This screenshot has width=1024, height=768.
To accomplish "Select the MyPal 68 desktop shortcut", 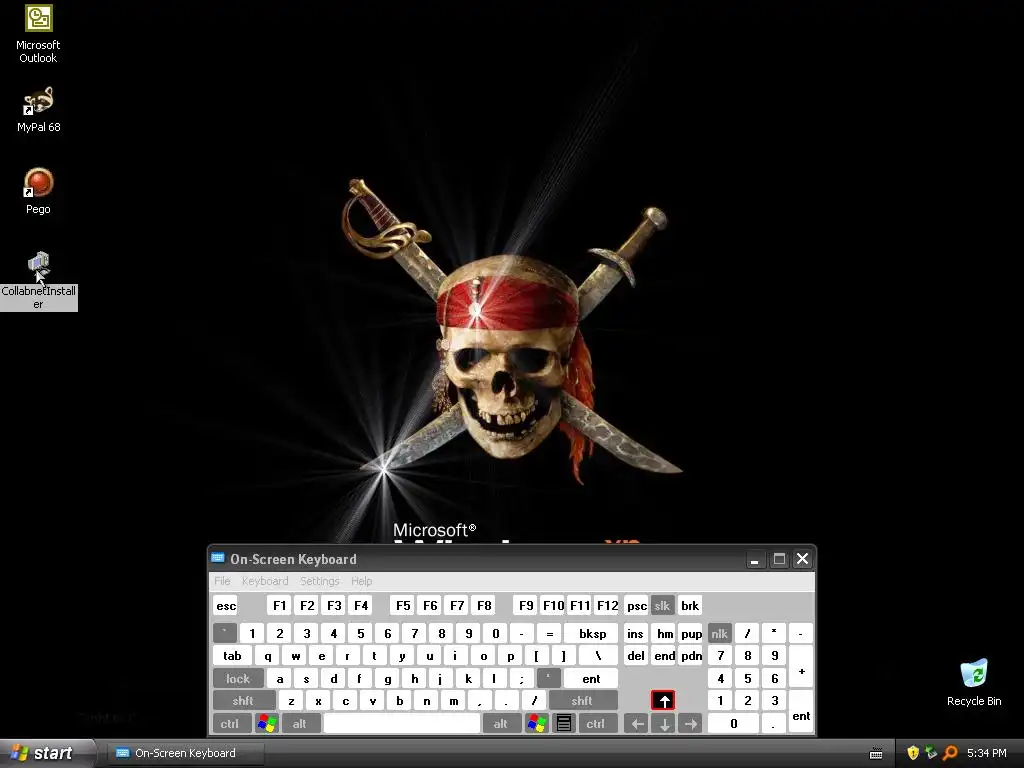I will (x=38, y=109).
